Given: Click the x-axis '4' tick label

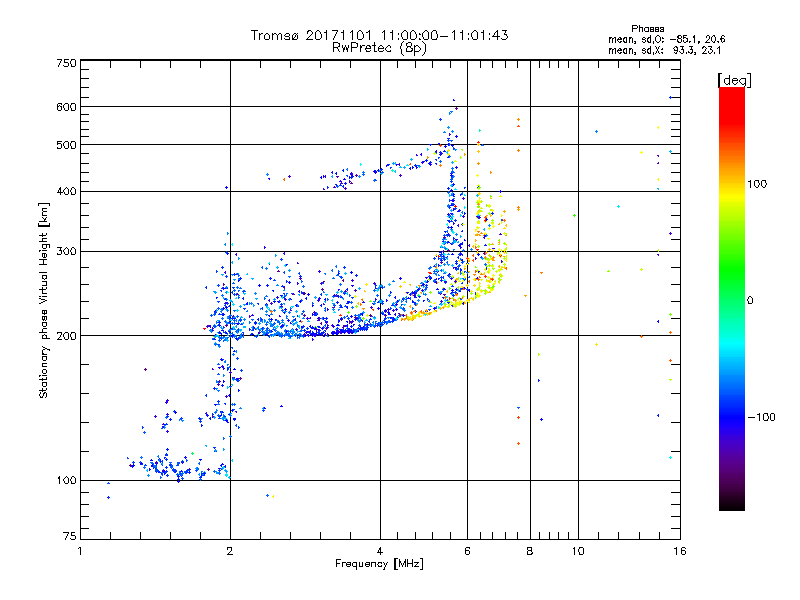Looking at the screenshot, I should coord(380,551).
